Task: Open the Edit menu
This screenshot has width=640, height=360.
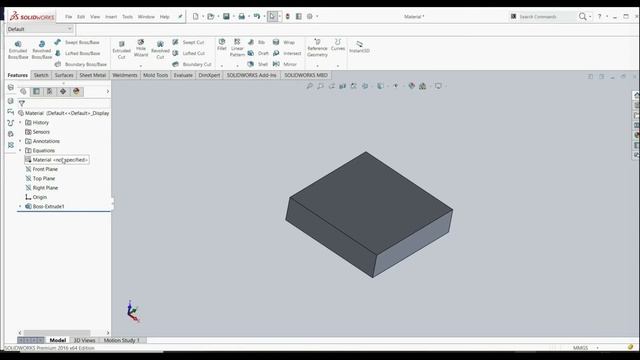Action: pyautogui.click(x=81, y=17)
